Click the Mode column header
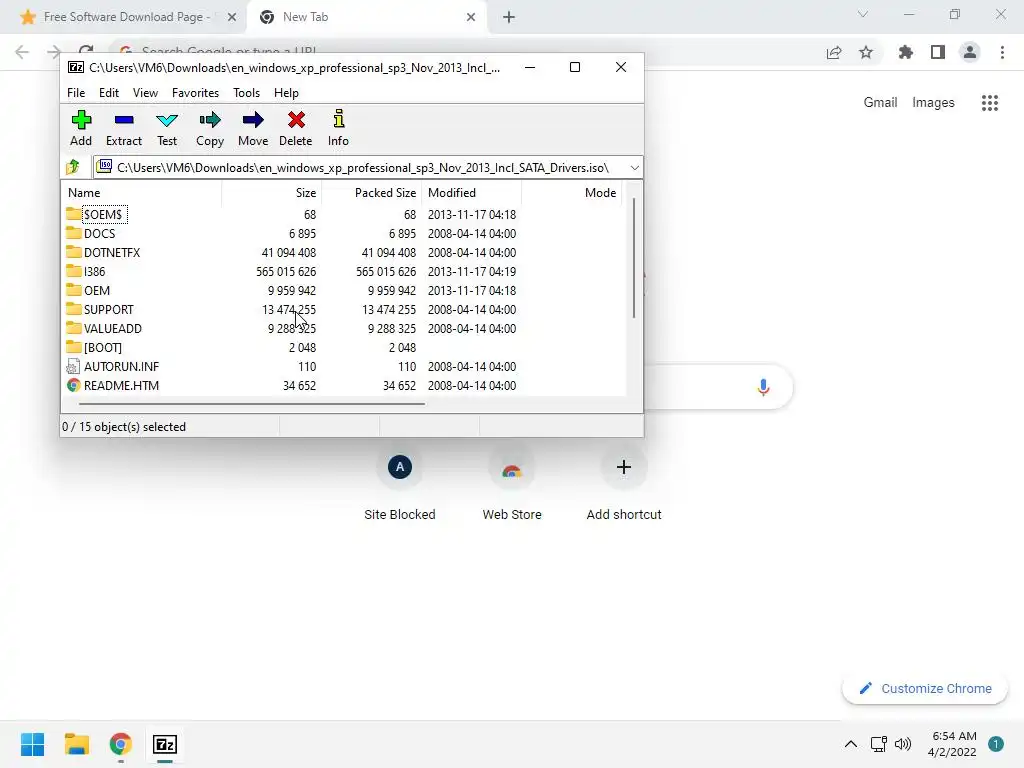This screenshot has width=1024, height=768. [571, 193]
